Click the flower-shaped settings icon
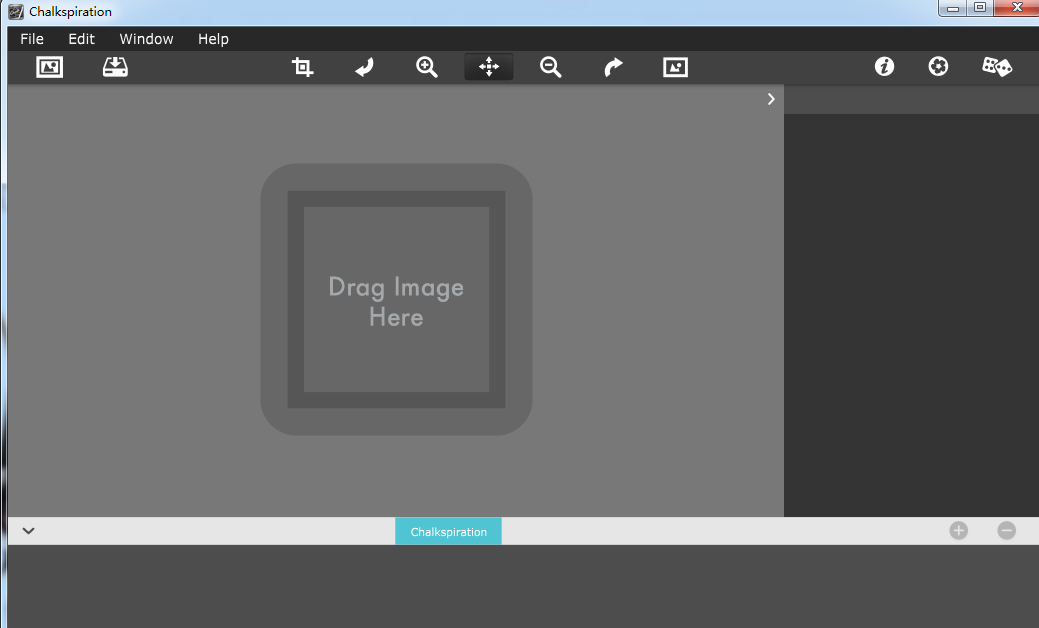The image size is (1039, 628). (x=938, y=66)
